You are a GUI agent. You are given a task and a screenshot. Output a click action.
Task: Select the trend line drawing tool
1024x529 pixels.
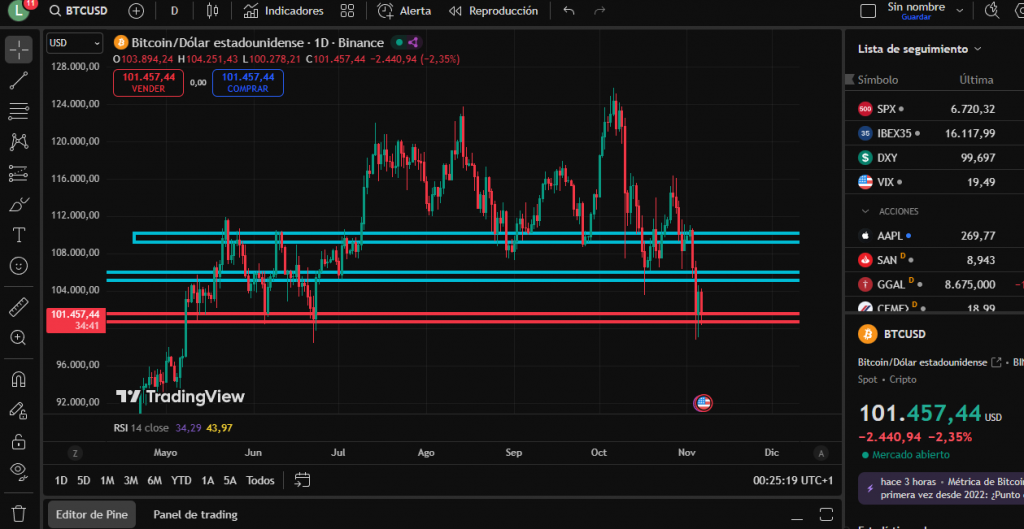[x=18, y=80]
